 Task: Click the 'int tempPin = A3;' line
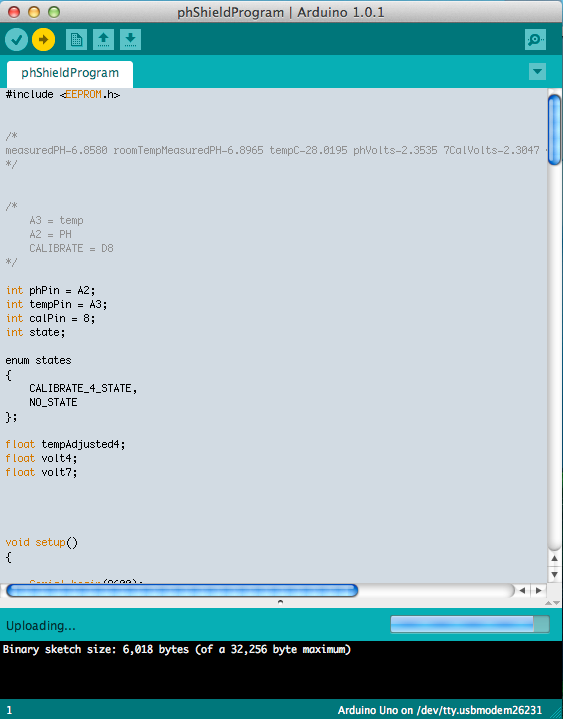(56, 304)
